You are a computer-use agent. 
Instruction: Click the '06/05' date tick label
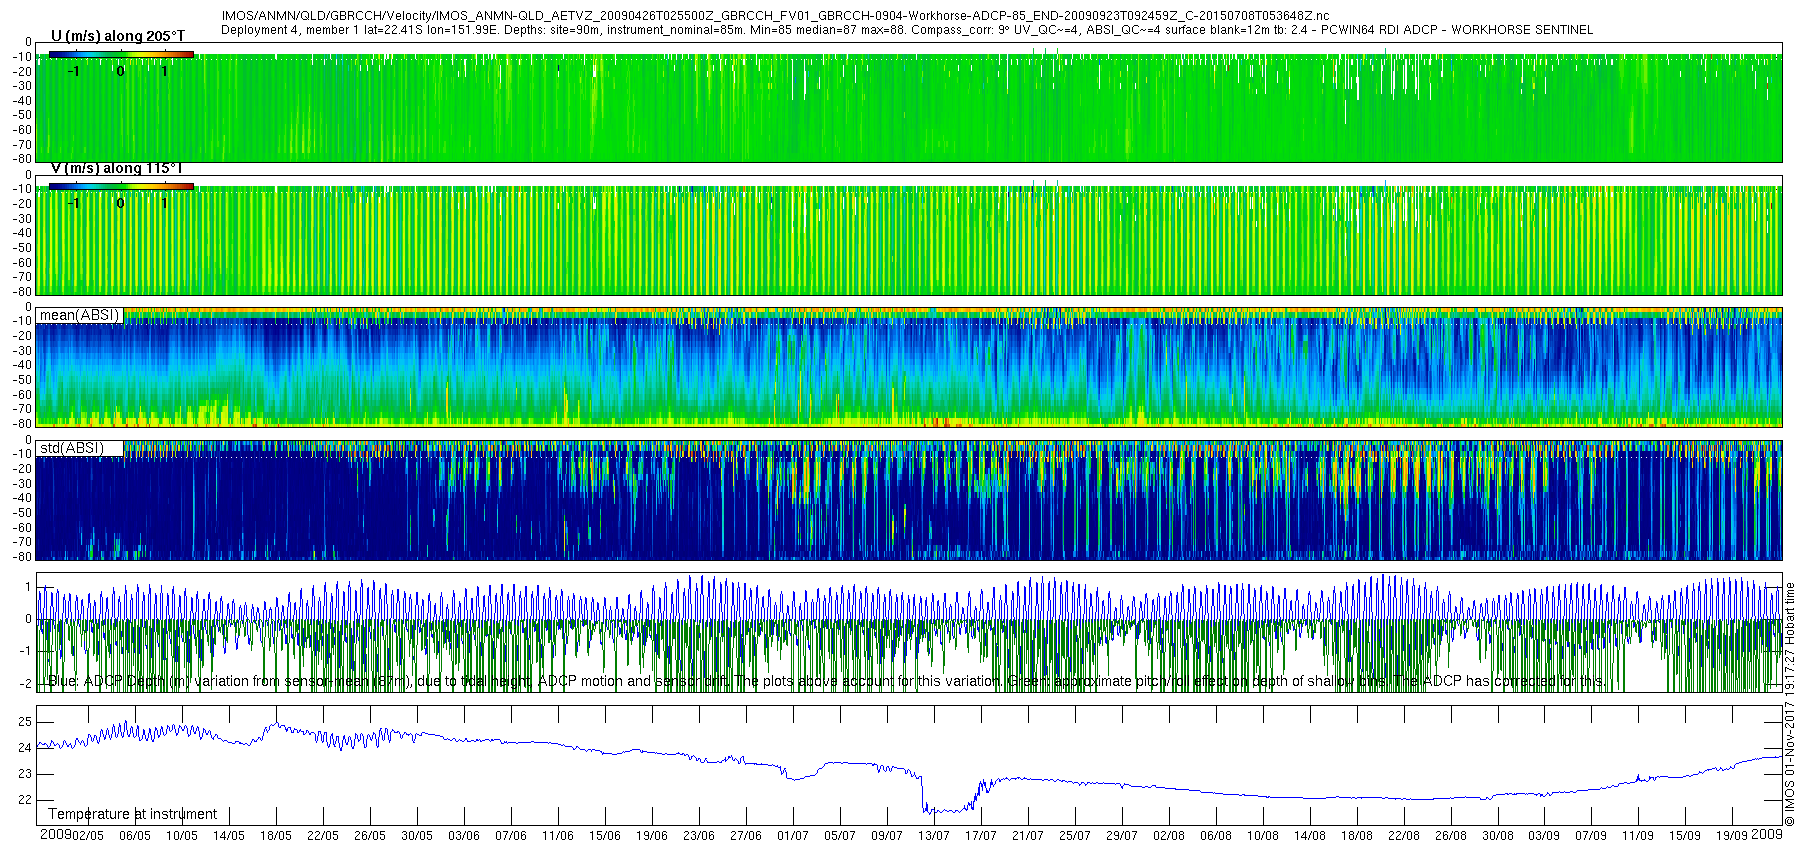click(135, 836)
